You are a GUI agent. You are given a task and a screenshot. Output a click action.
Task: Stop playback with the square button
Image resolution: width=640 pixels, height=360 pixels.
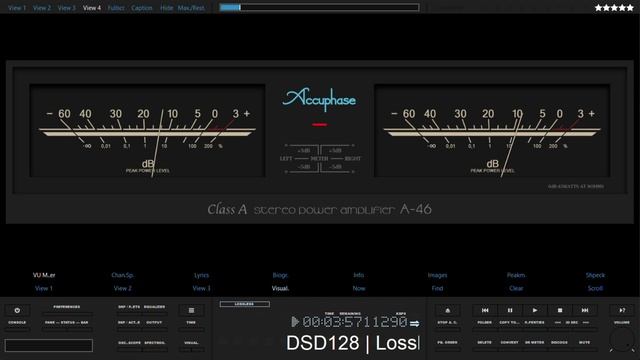click(x=560, y=310)
